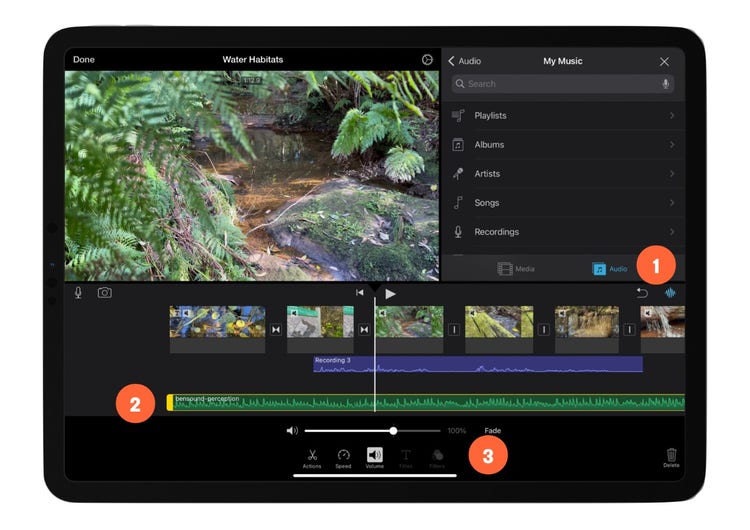This screenshot has height=530, width=750.
Task: Switch to the Audio tab
Action: 610,269
